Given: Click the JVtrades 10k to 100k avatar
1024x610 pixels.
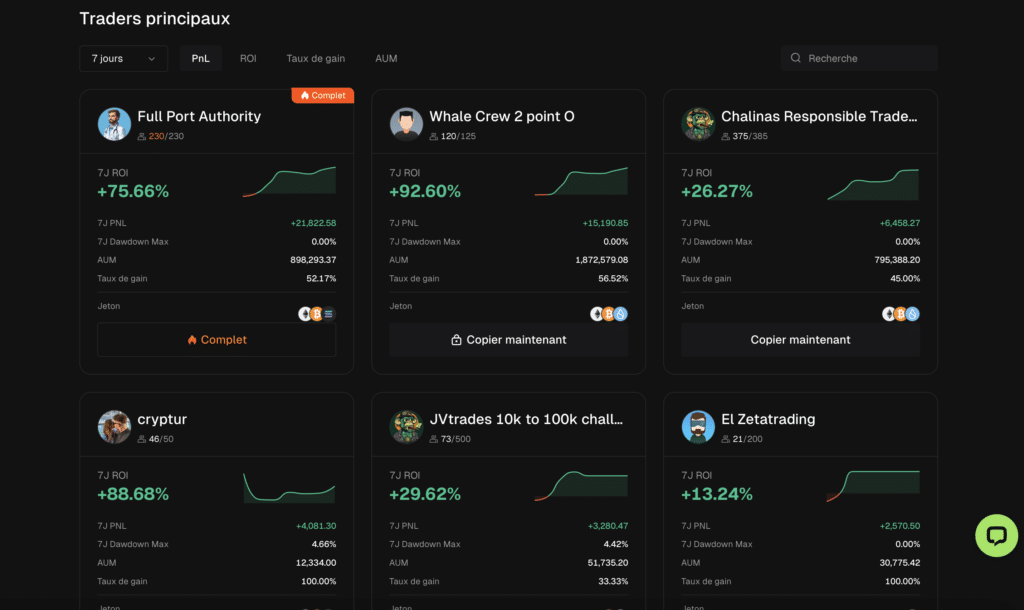Looking at the screenshot, I should point(406,427).
